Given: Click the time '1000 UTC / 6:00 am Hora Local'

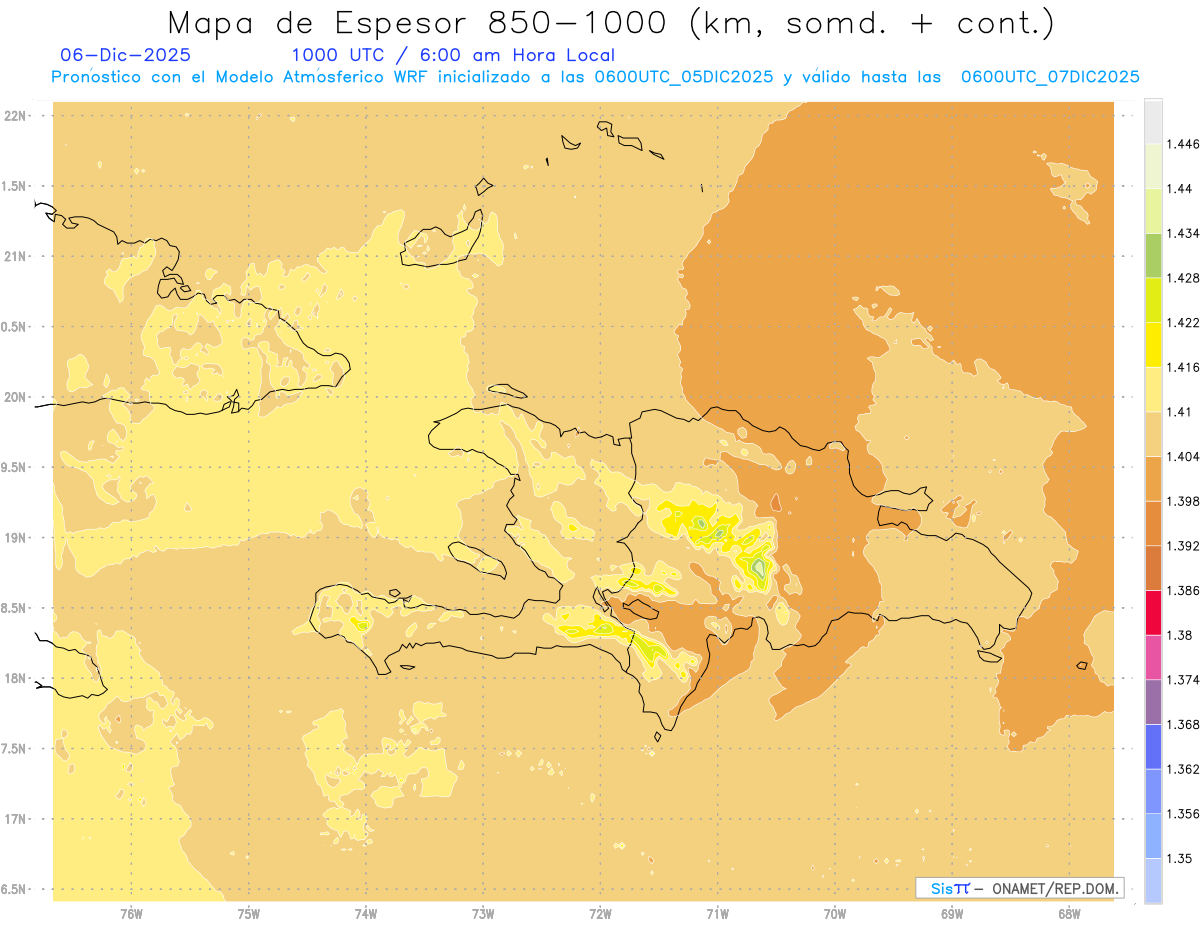Looking at the screenshot, I should tap(453, 55).
